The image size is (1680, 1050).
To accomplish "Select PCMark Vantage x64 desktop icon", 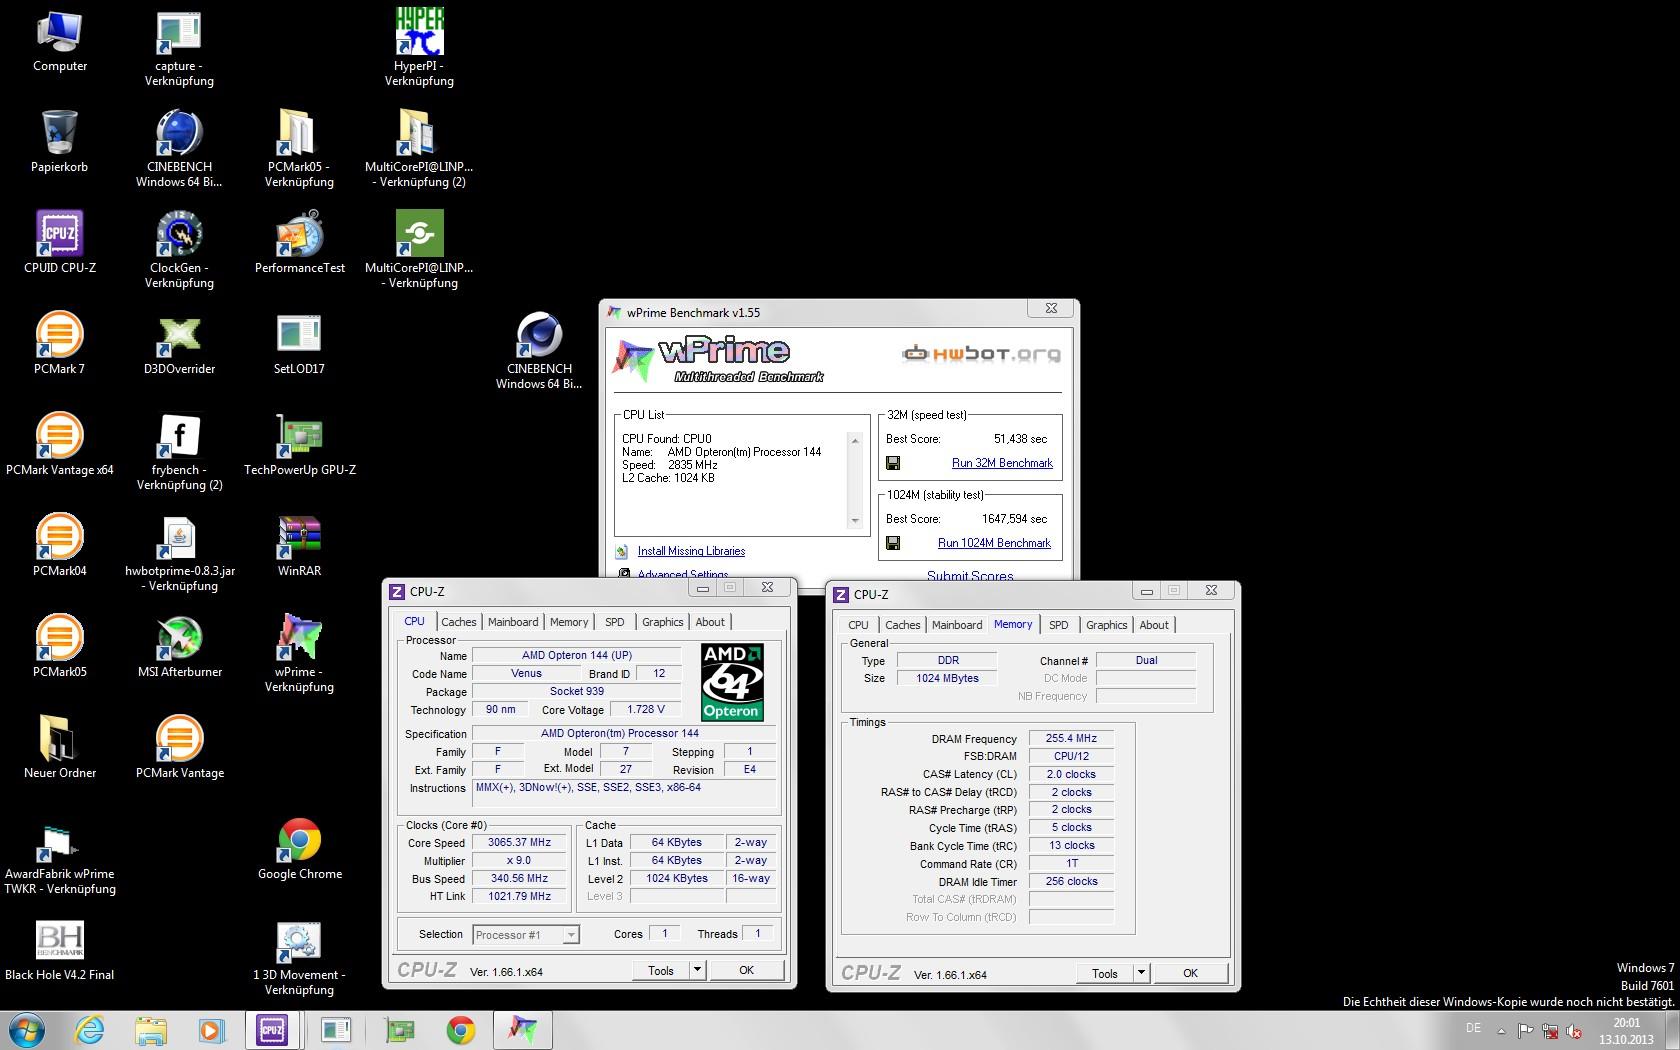I will [x=60, y=446].
